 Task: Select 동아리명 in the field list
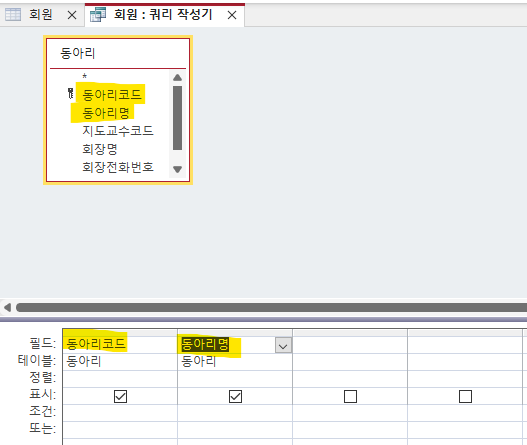point(106,113)
